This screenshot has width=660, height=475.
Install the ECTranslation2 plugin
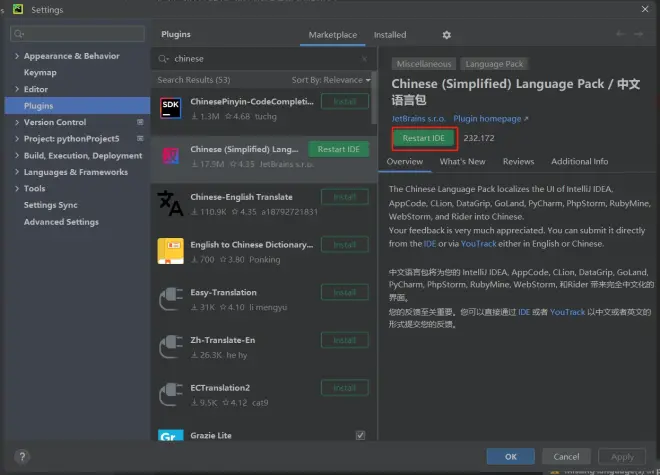point(345,388)
